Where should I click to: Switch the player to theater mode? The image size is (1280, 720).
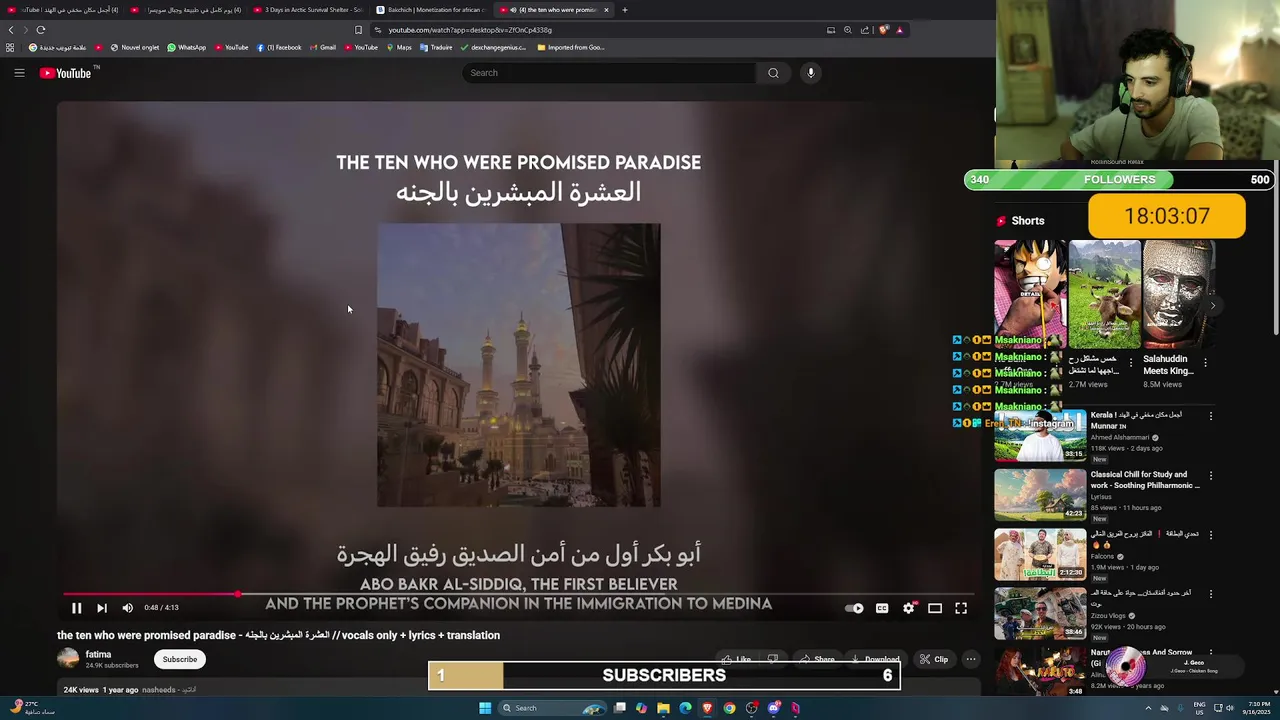935,608
